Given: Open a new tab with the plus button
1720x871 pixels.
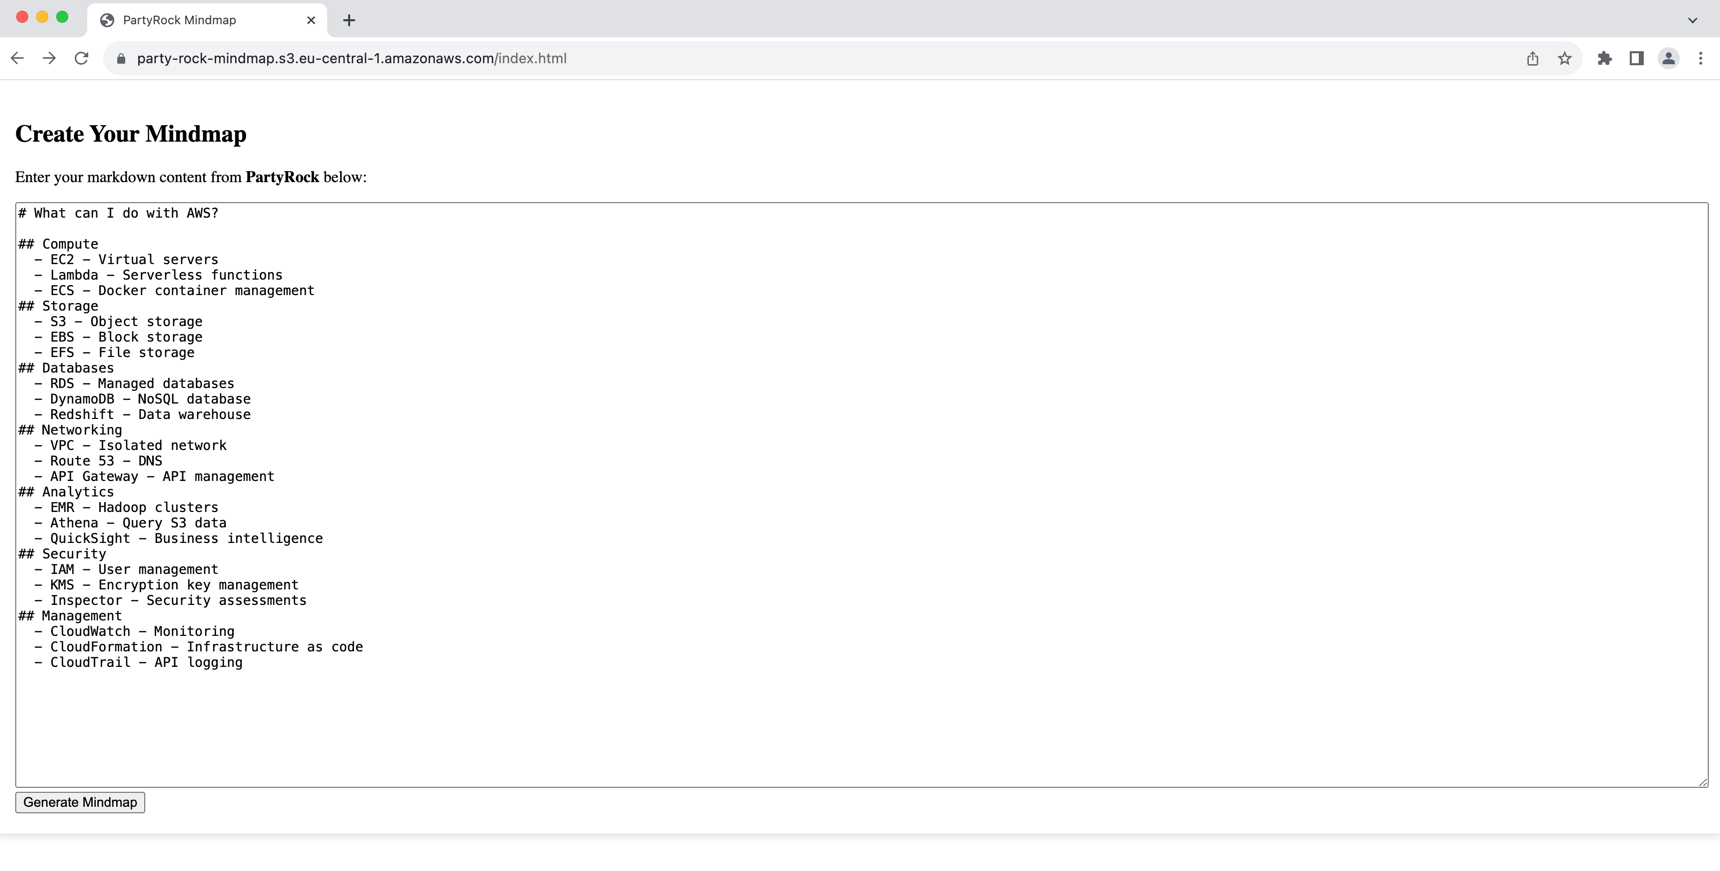Looking at the screenshot, I should [x=349, y=20].
